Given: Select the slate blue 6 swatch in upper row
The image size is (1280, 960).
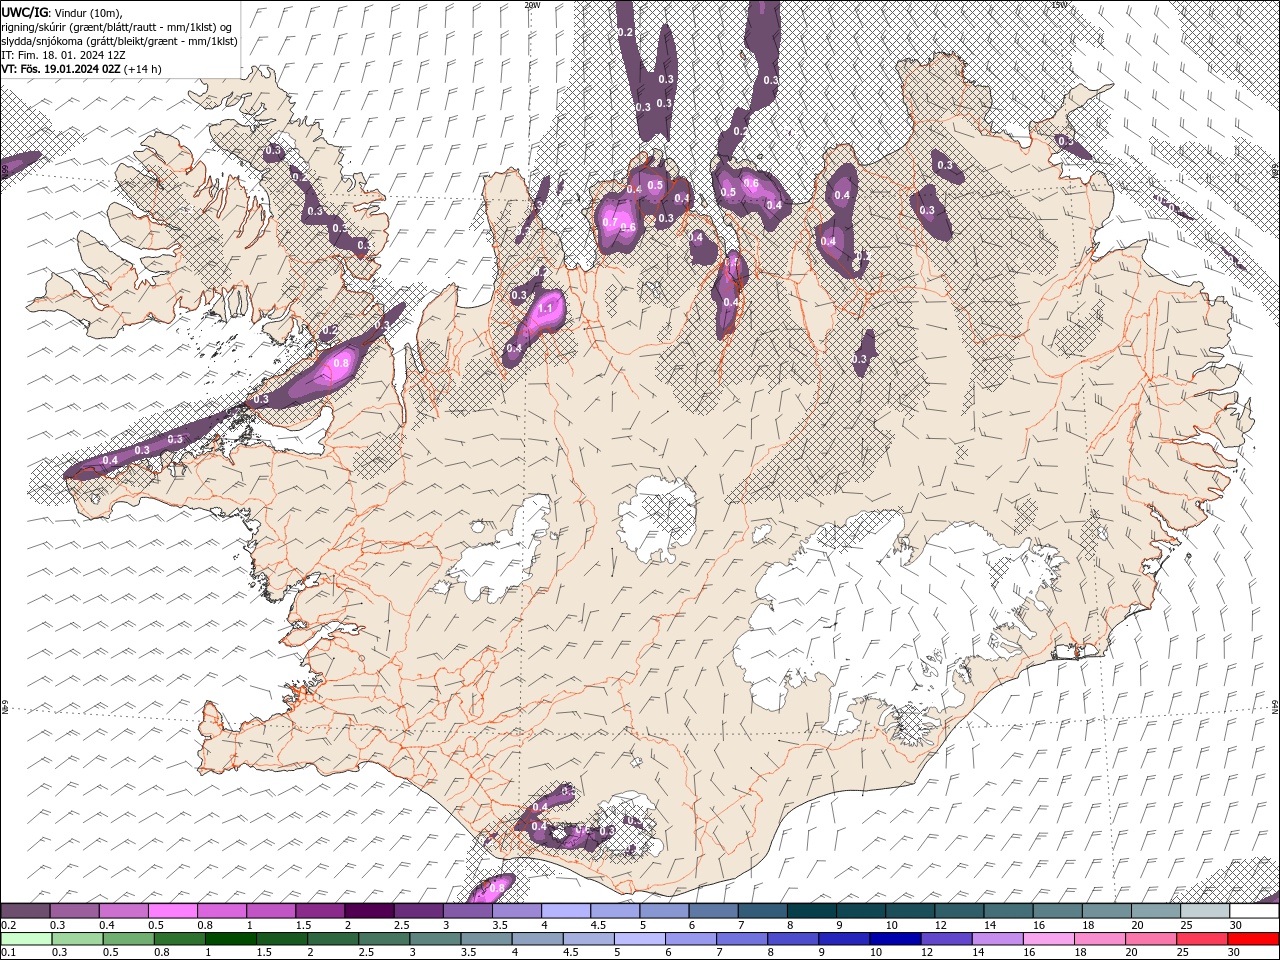Looking at the screenshot, I should [x=713, y=911].
